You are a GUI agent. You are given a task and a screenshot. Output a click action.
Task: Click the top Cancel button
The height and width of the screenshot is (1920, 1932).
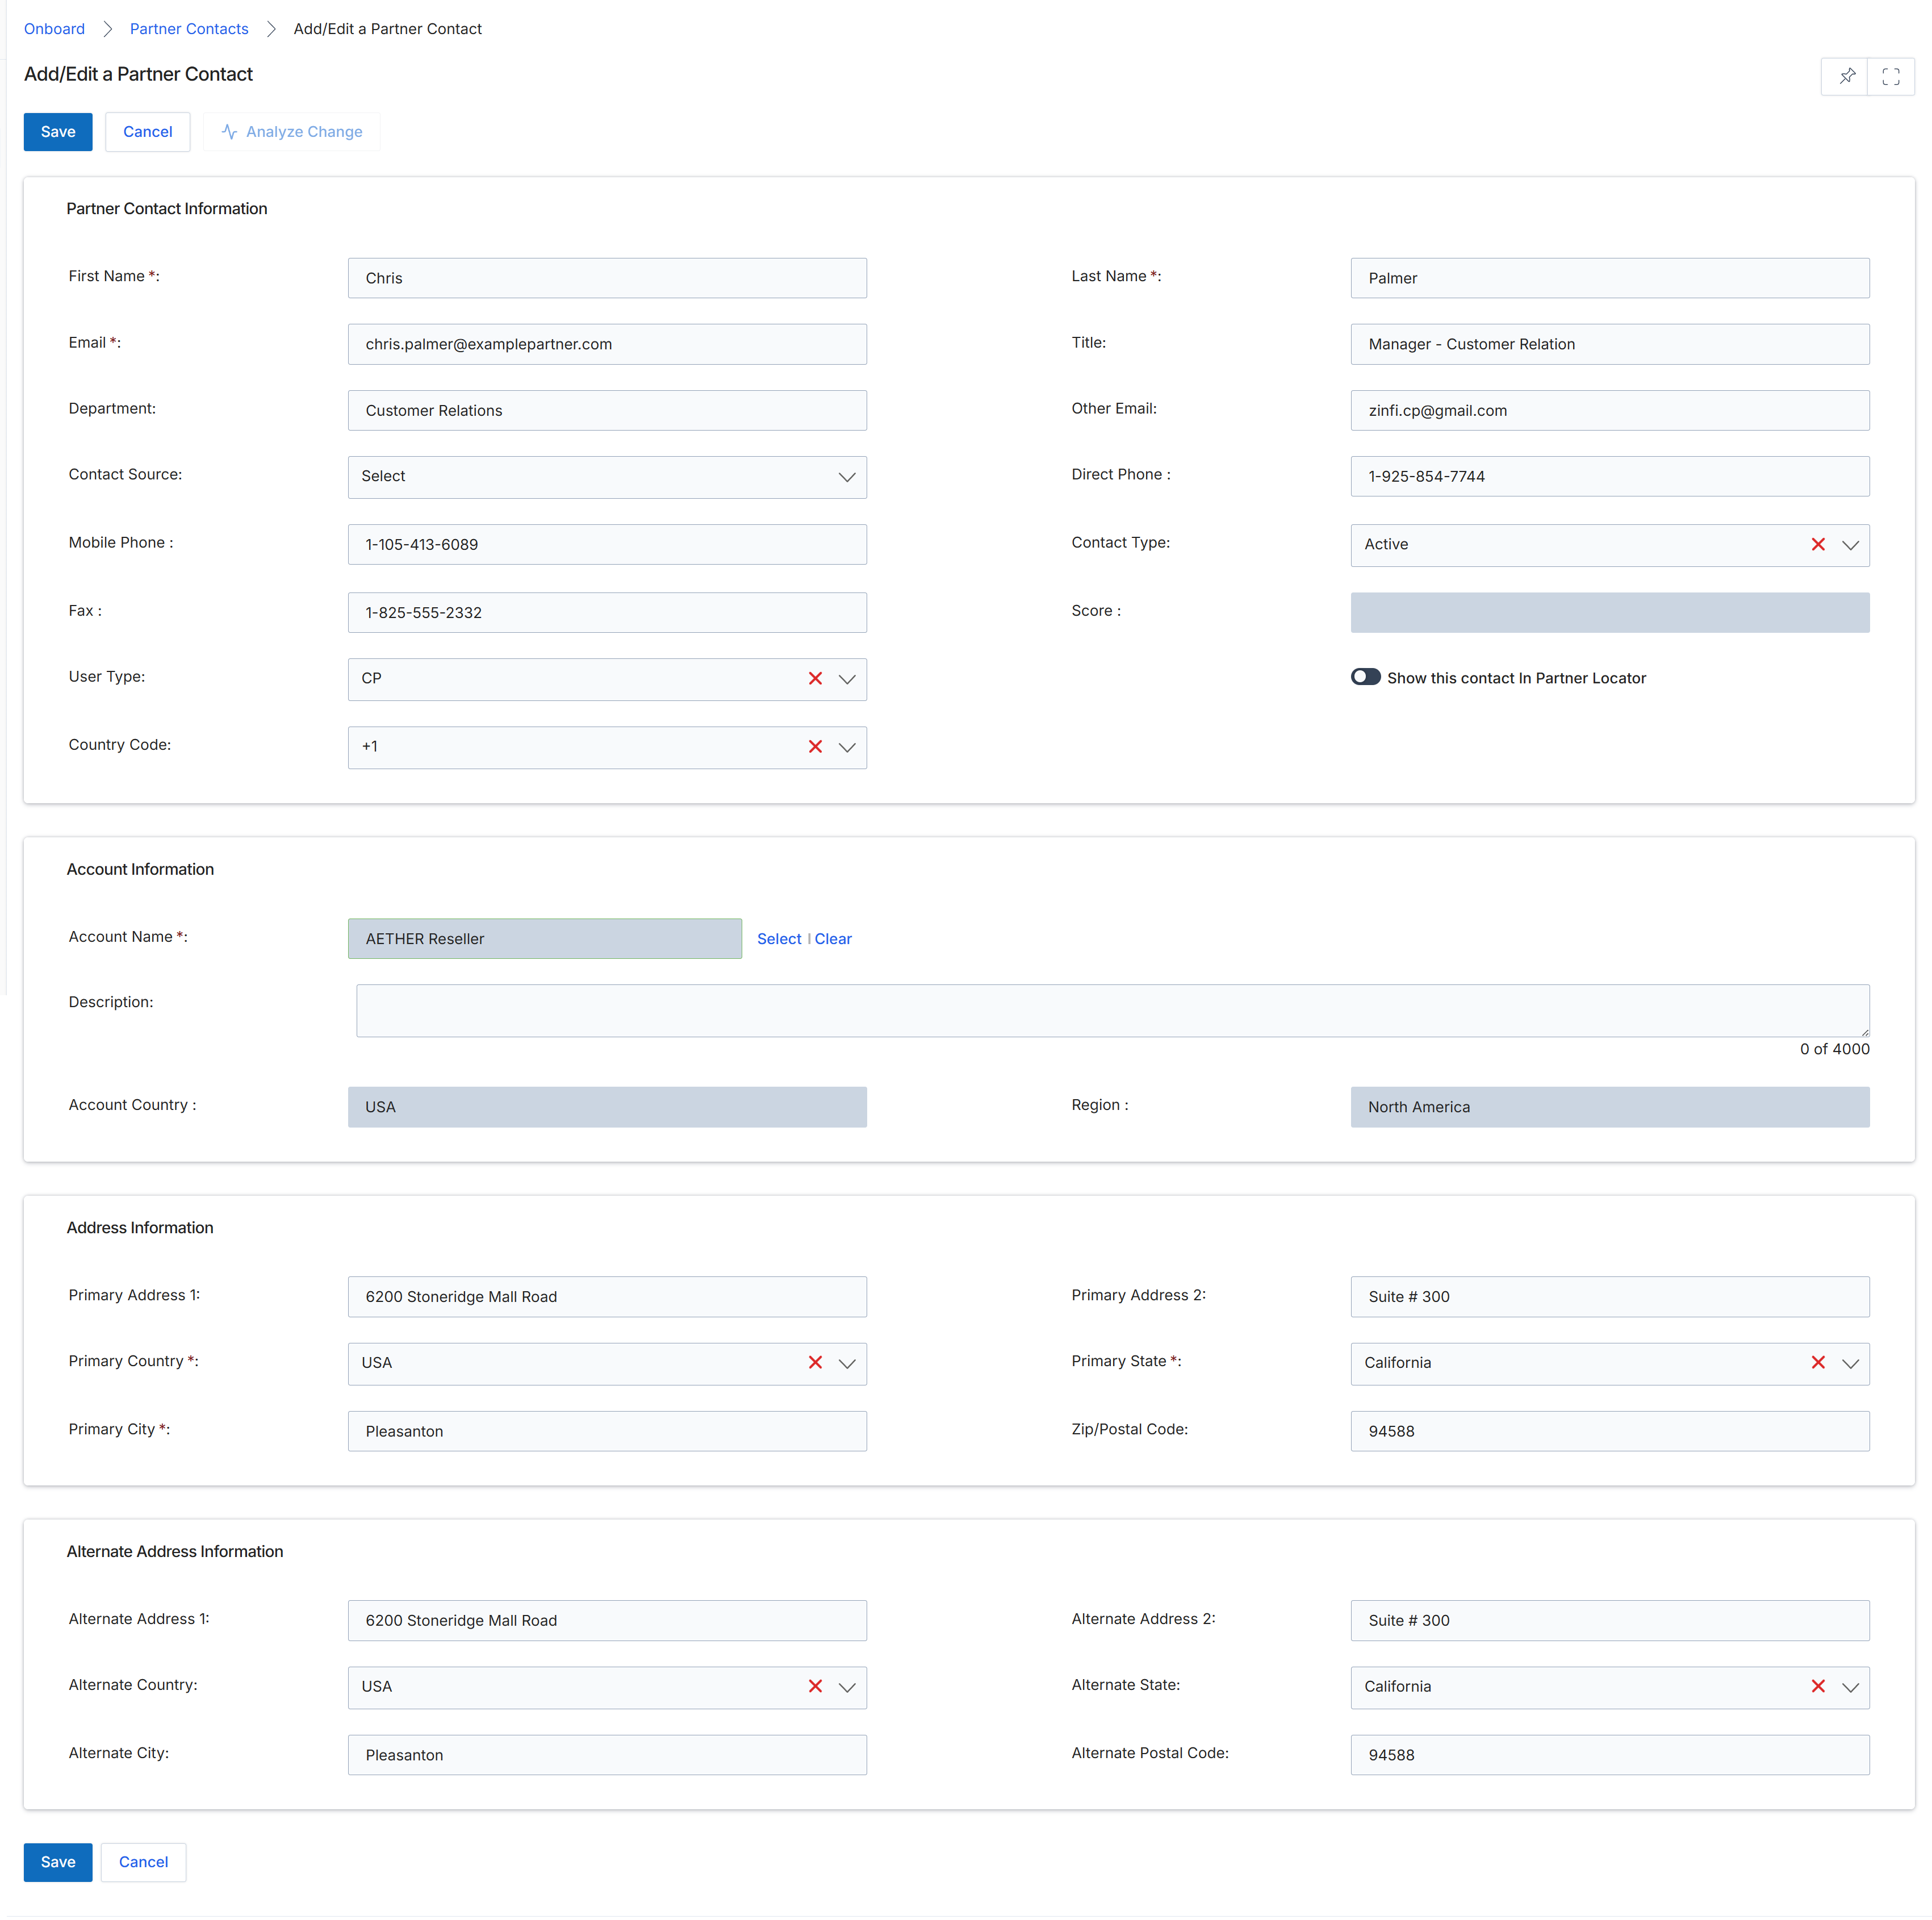click(x=148, y=132)
